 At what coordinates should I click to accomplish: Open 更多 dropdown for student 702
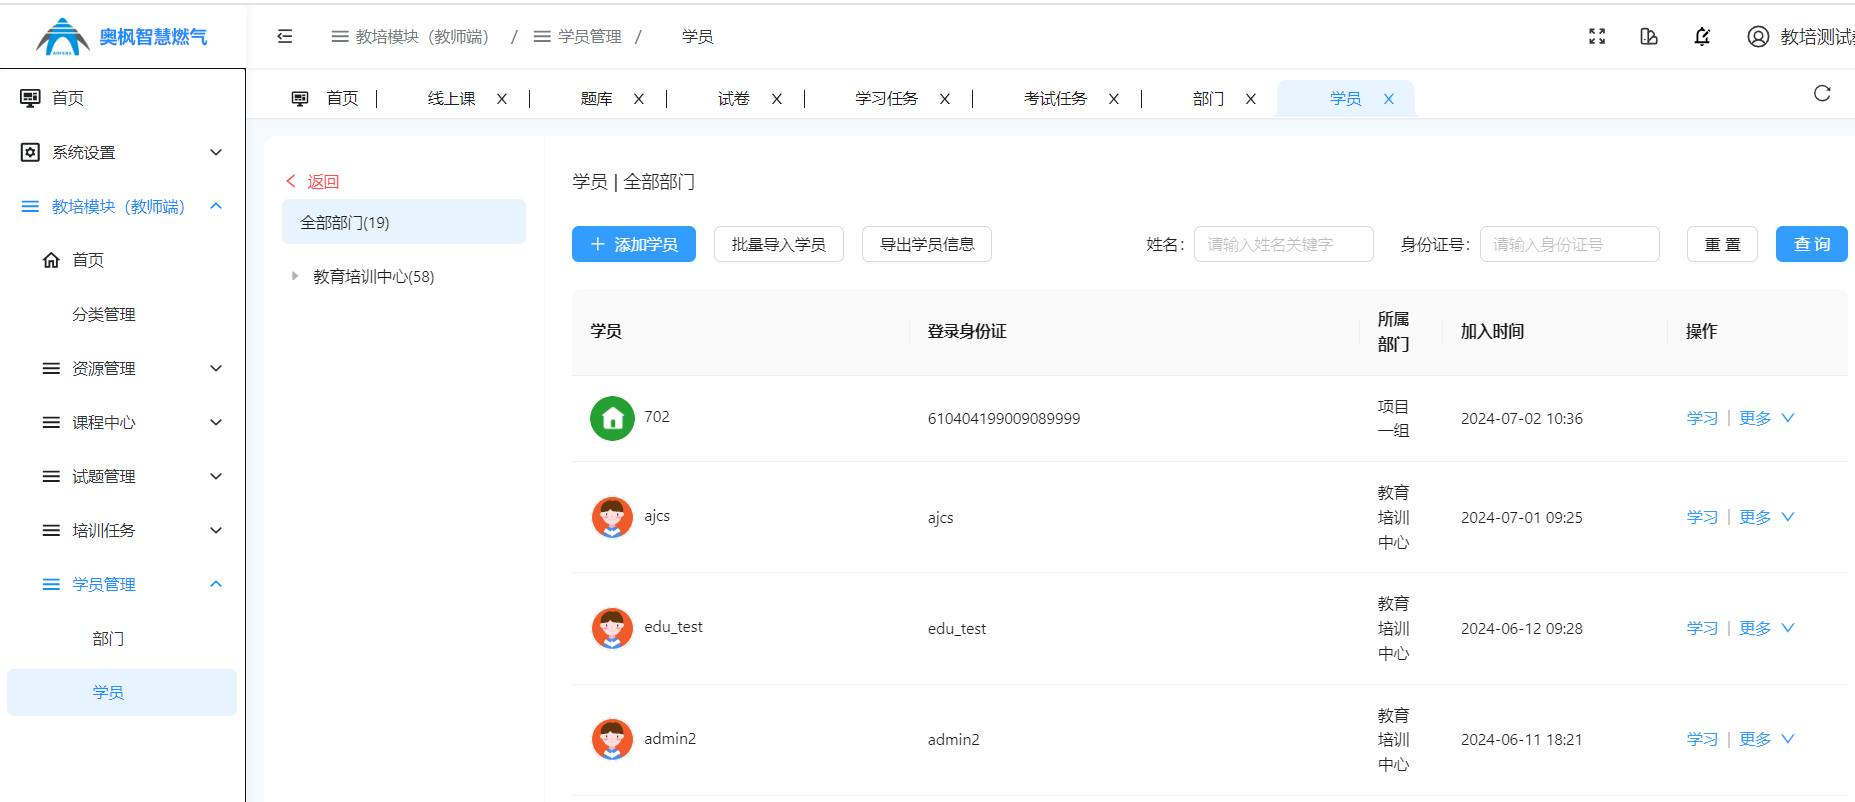pos(1767,418)
